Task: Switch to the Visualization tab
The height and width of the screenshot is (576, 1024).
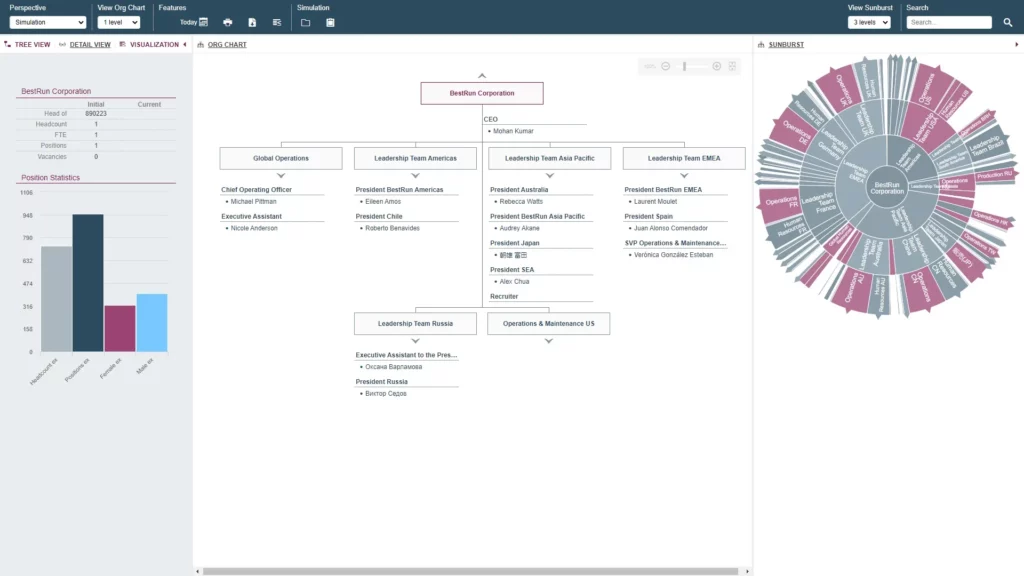Action: 154,44
